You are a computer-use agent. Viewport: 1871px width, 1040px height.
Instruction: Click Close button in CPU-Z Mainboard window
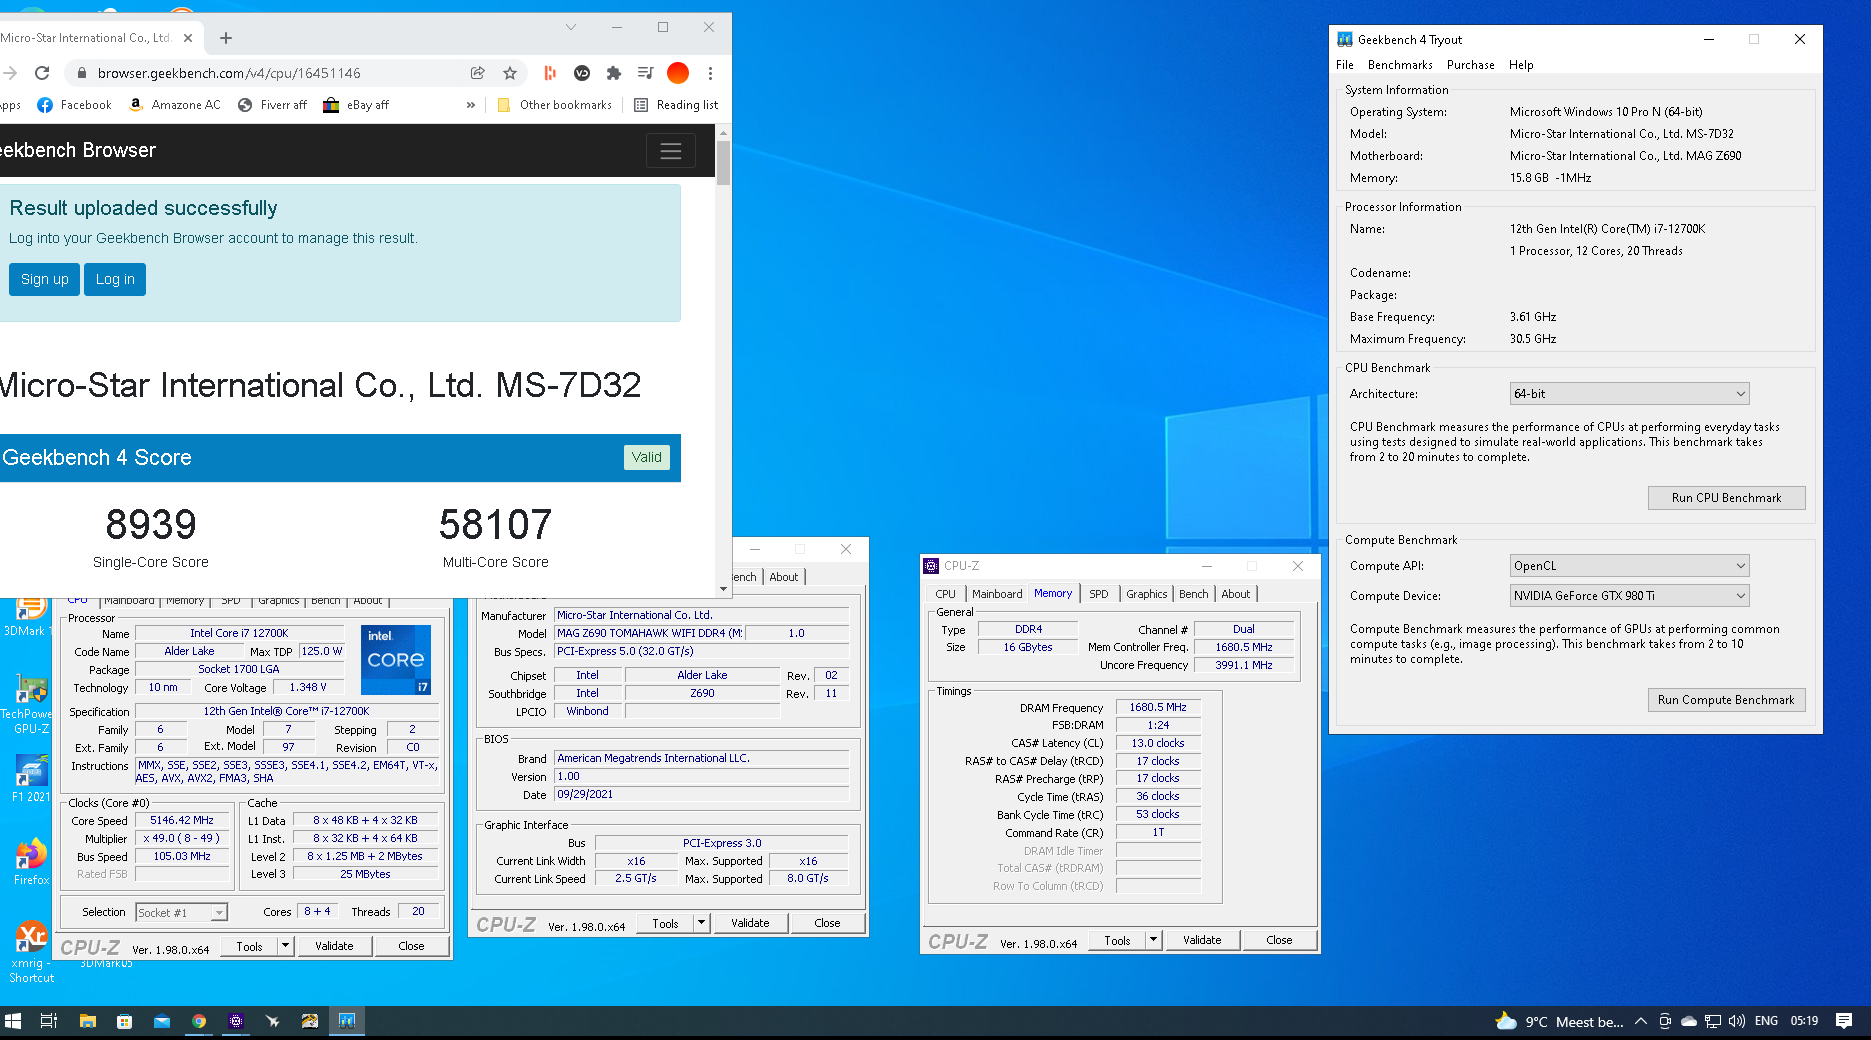click(x=827, y=923)
